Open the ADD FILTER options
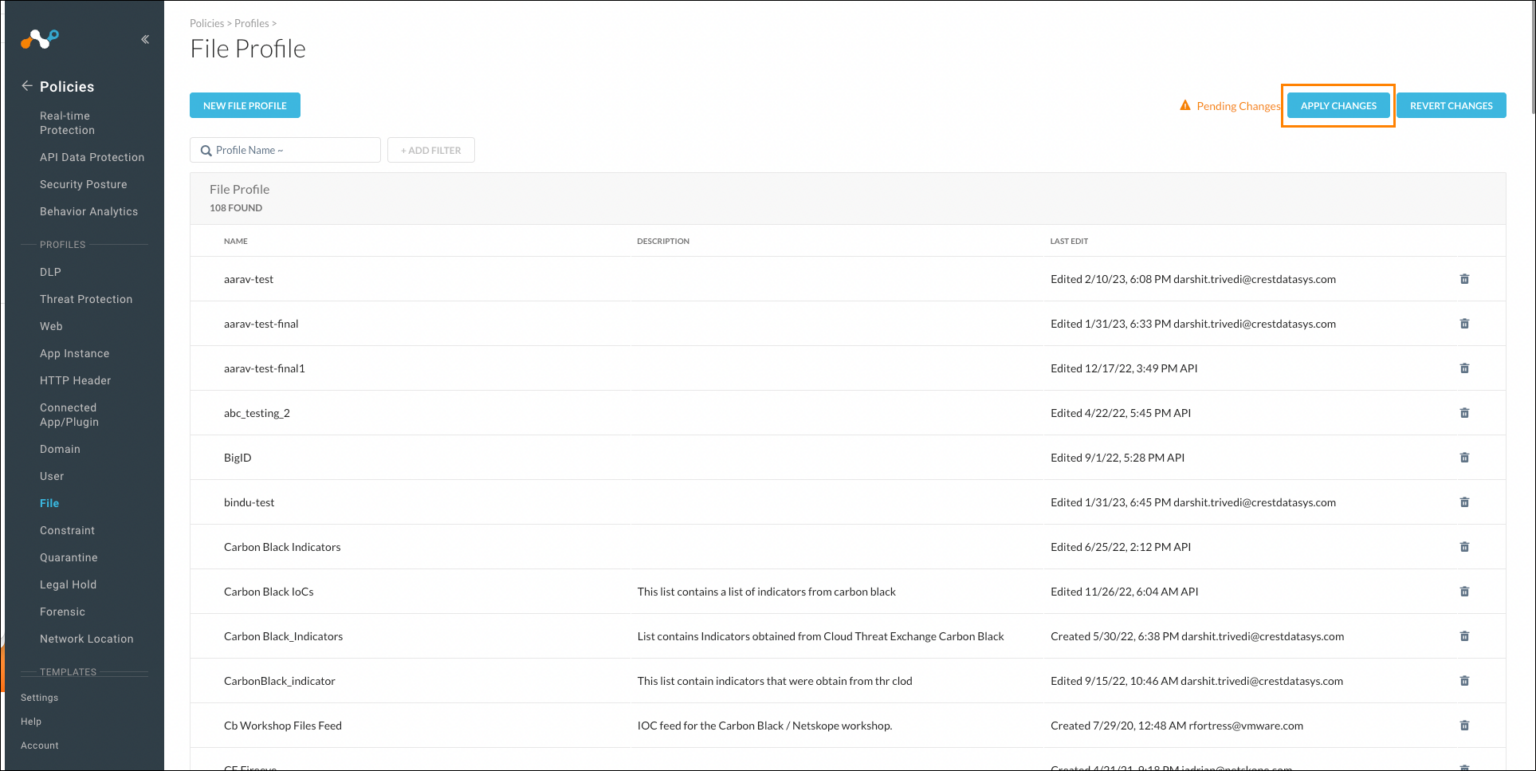Viewport: 1536px width, 771px height. tap(430, 149)
